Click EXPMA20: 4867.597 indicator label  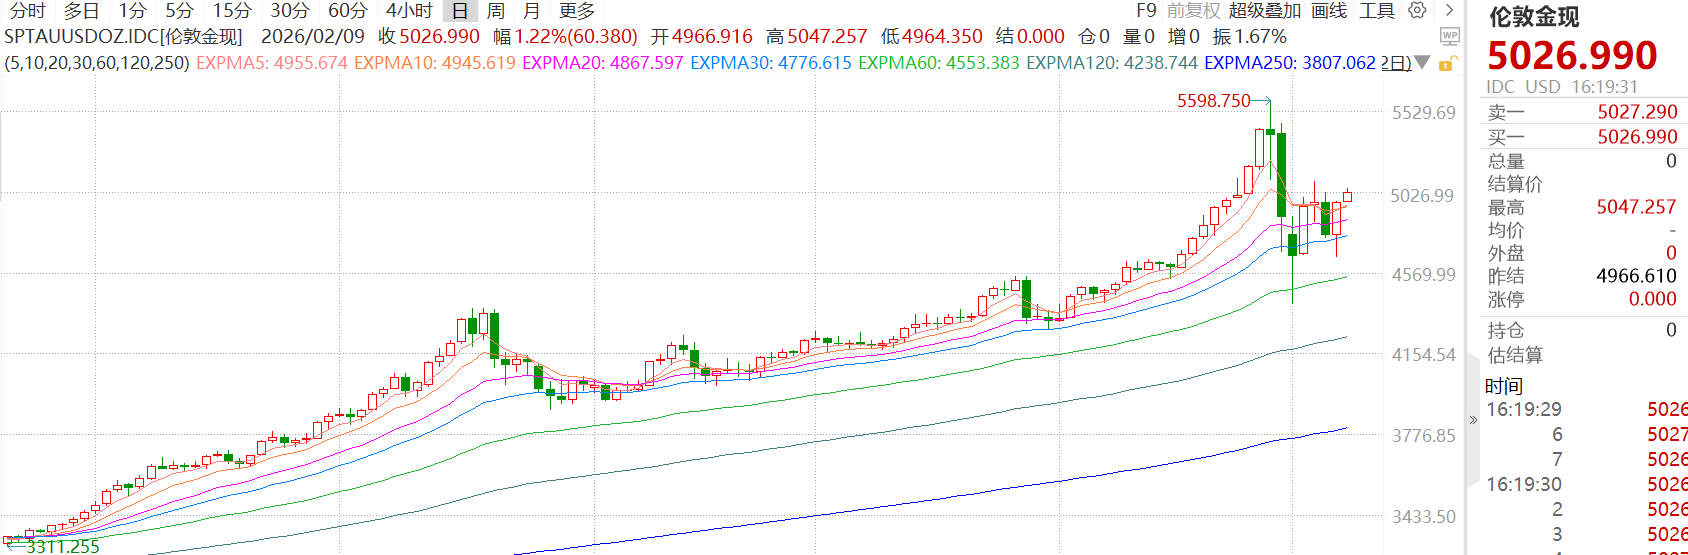603,63
